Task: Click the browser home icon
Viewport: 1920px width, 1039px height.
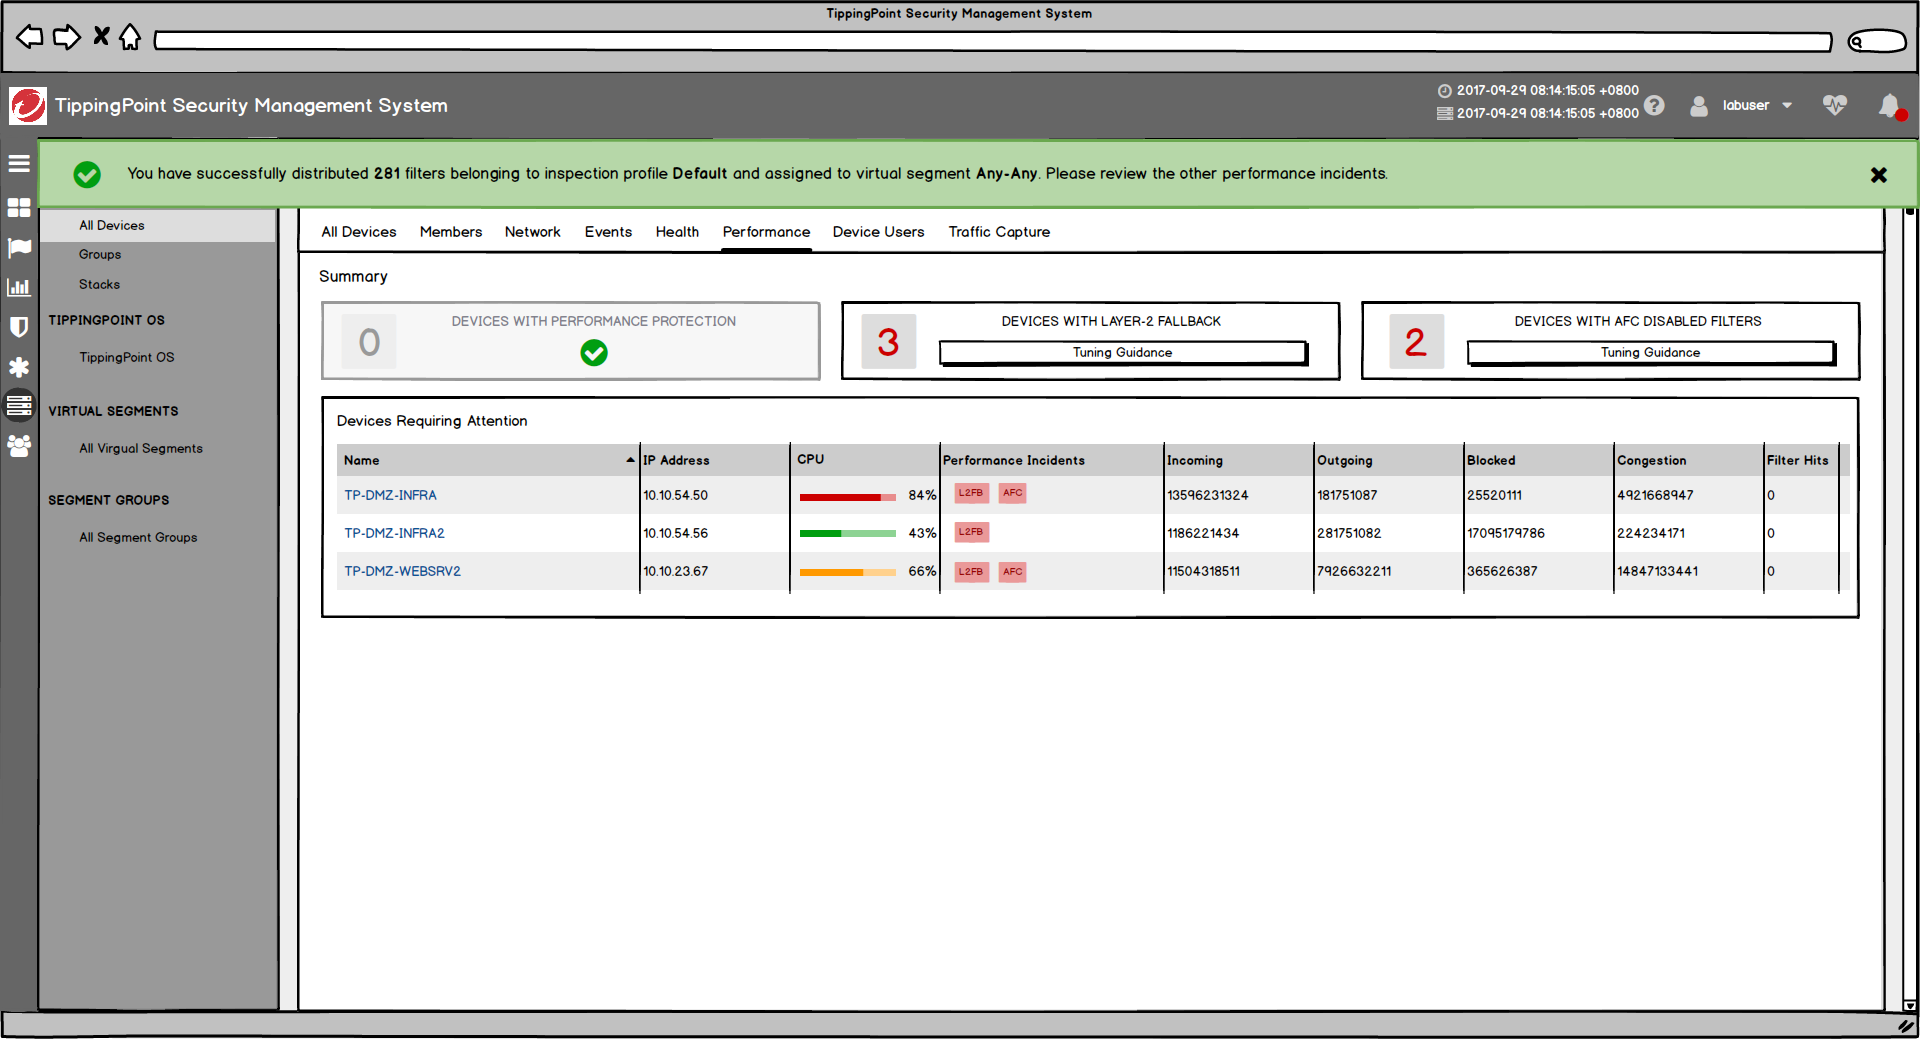Action: [130, 37]
